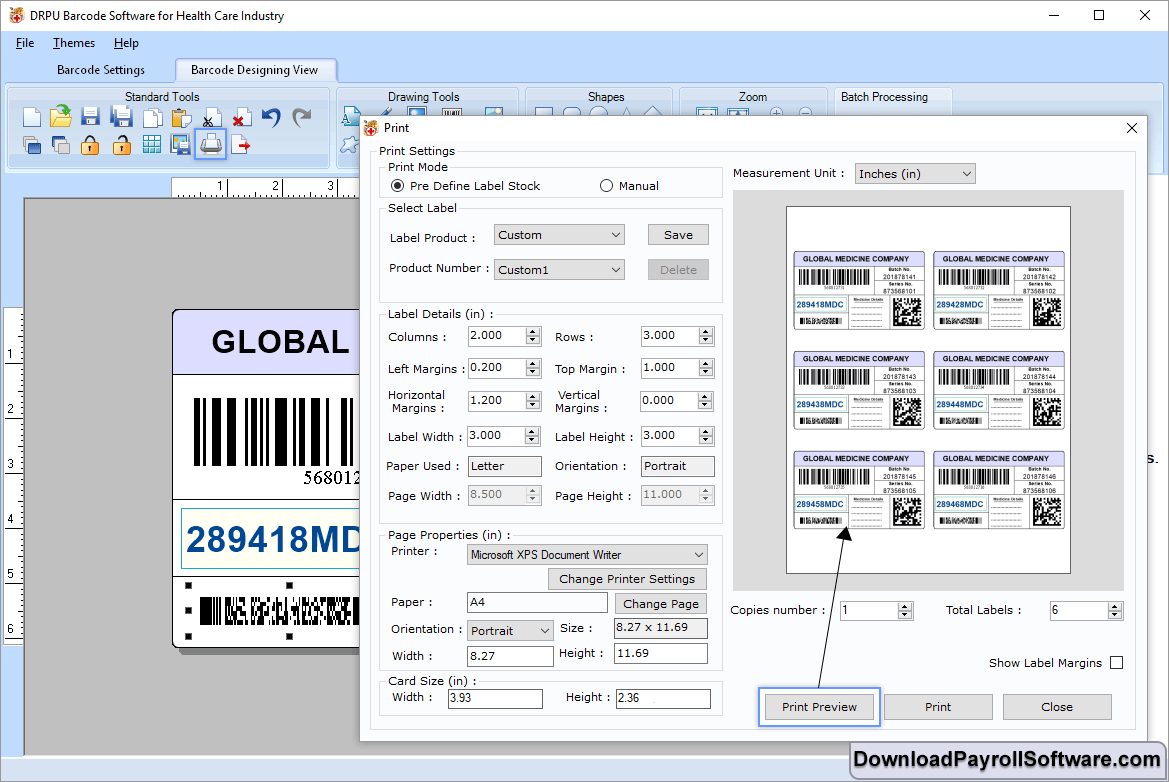The width and height of the screenshot is (1169, 782).
Task: Click the Change Printer Settings button
Action: [627, 579]
